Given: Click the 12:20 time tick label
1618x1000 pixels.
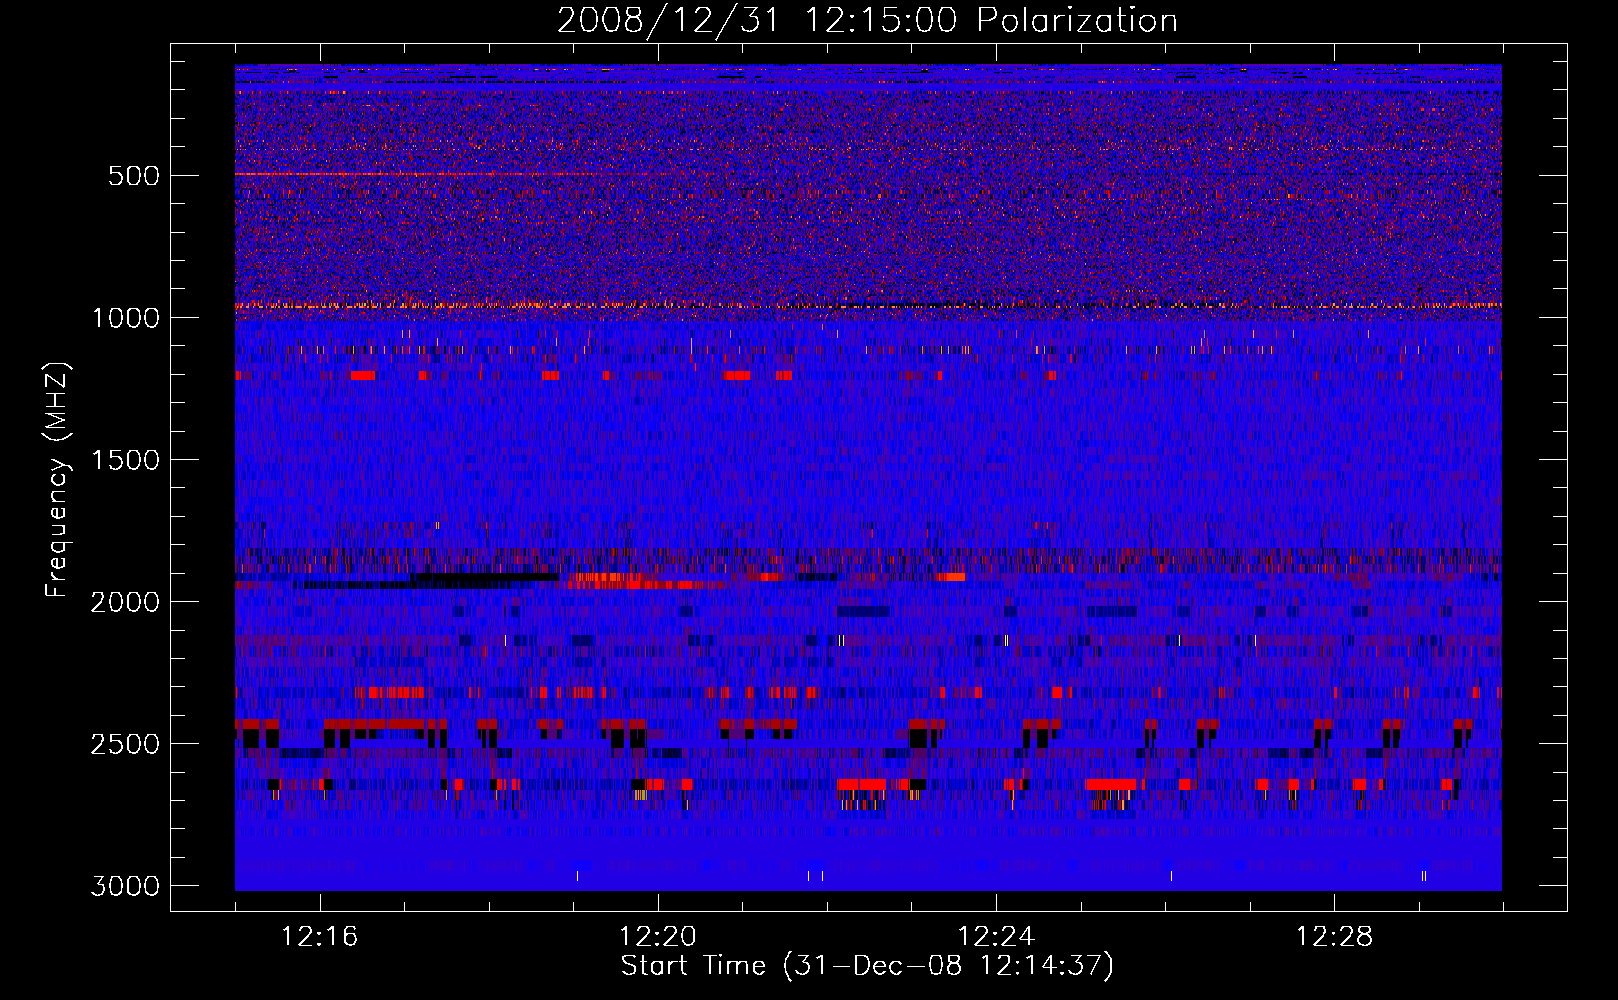Looking at the screenshot, I should point(657,937).
